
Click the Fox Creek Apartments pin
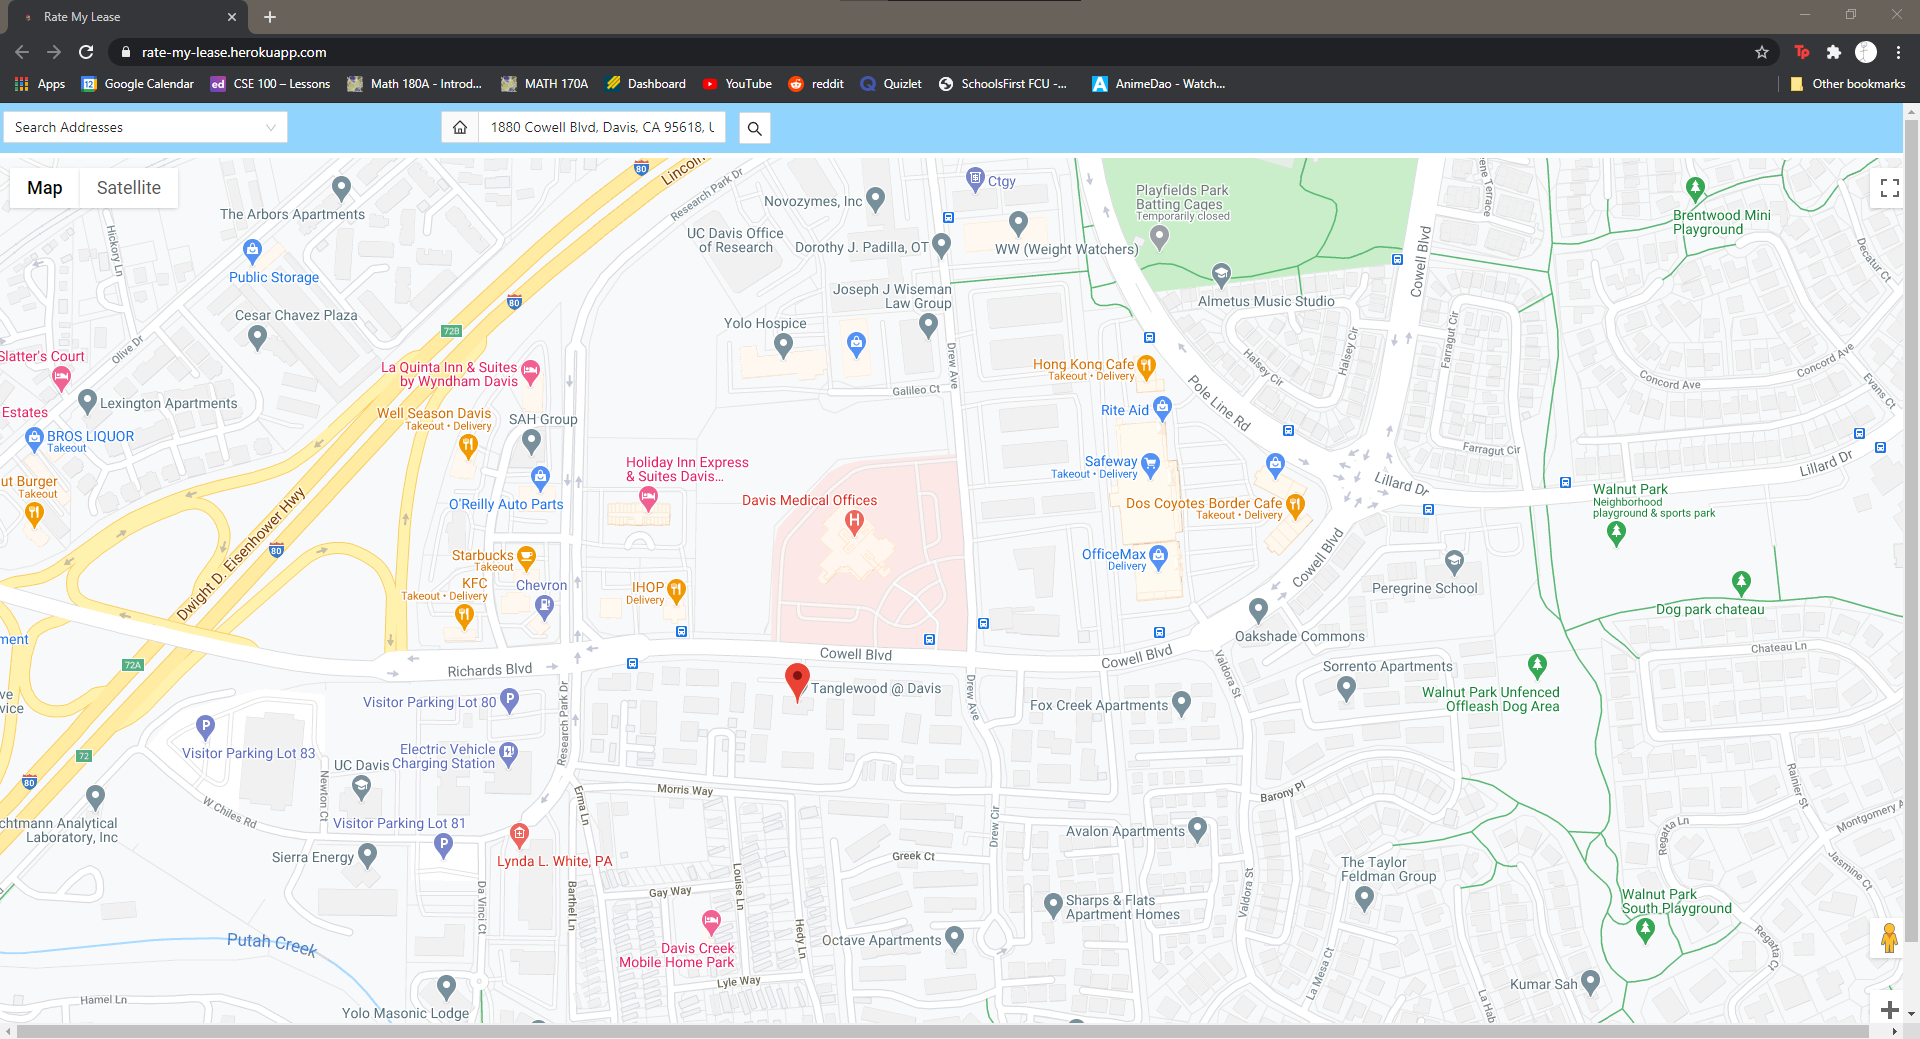(1181, 703)
